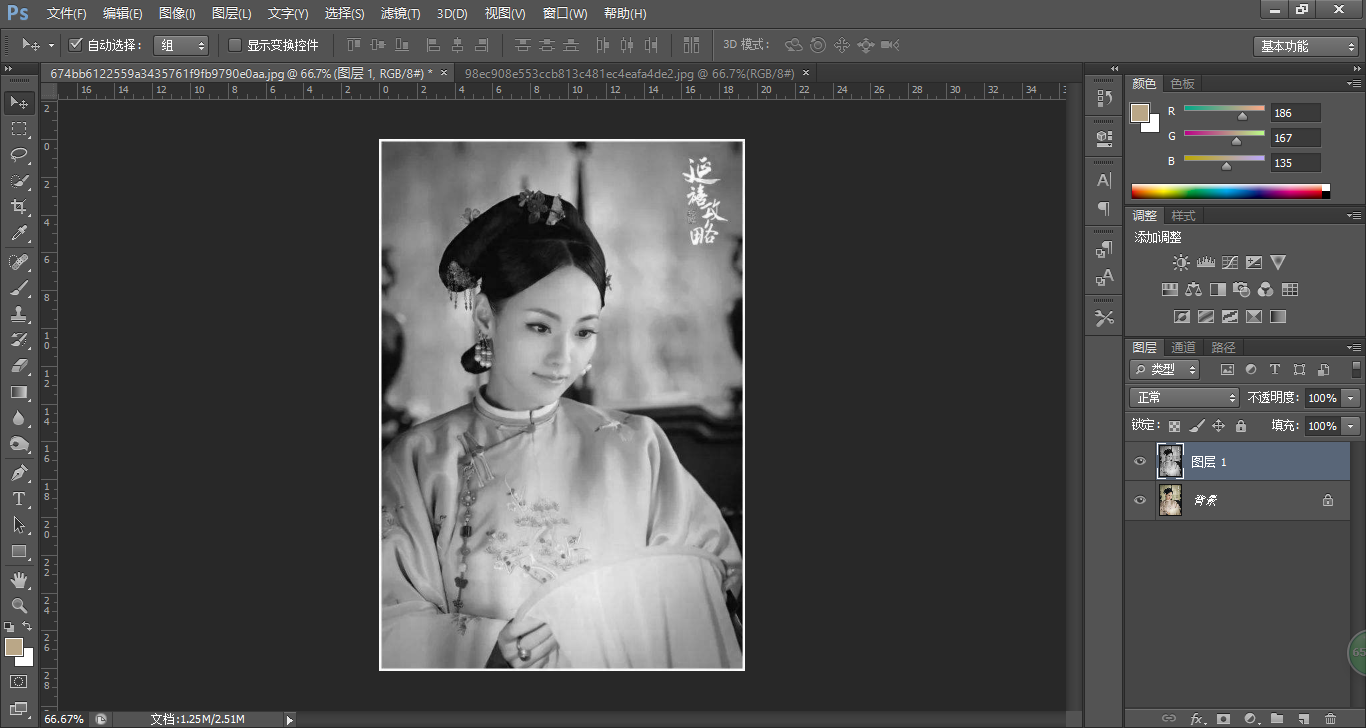Select the Lasso tool

tap(19, 155)
